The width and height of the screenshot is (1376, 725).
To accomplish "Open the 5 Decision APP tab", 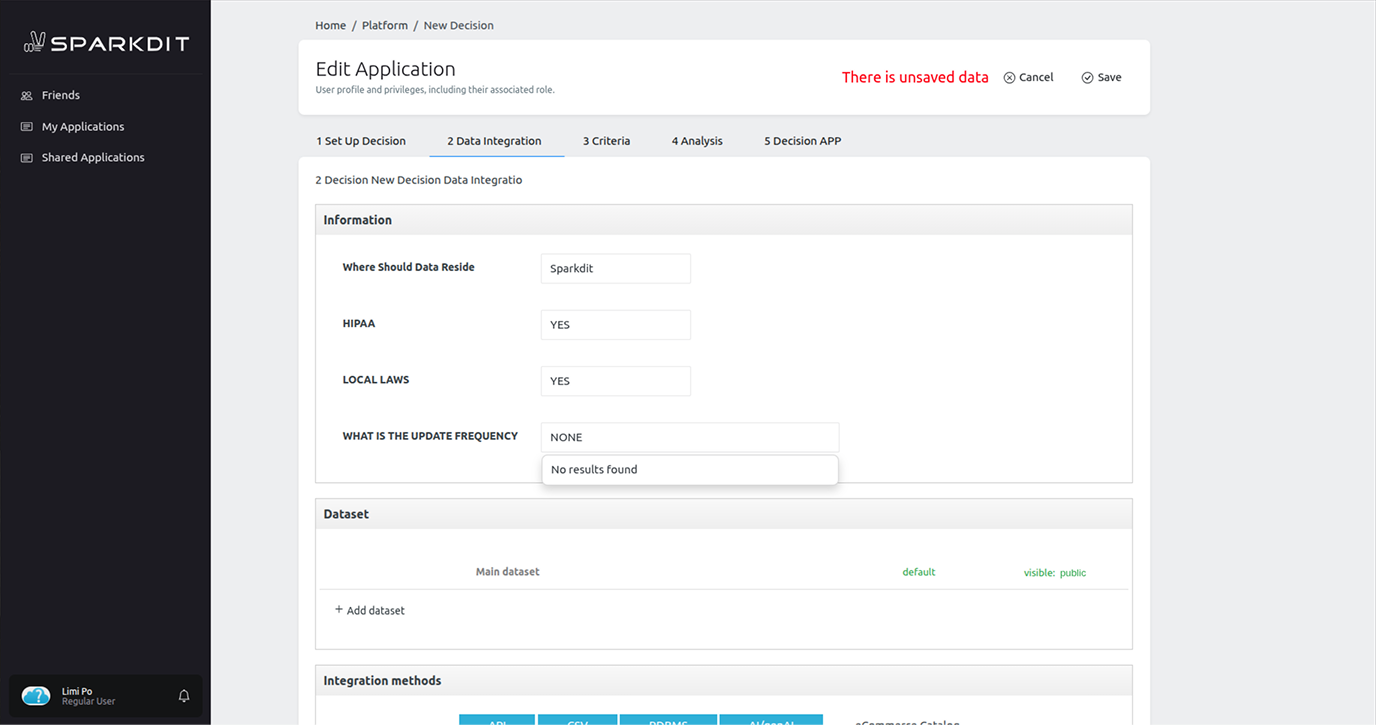I will pyautogui.click(x=801, y=140).
